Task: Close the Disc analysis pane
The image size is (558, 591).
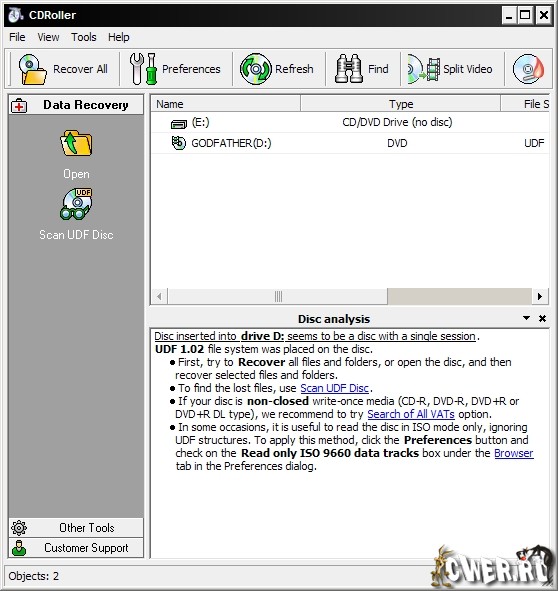Action: coord(543,319)
